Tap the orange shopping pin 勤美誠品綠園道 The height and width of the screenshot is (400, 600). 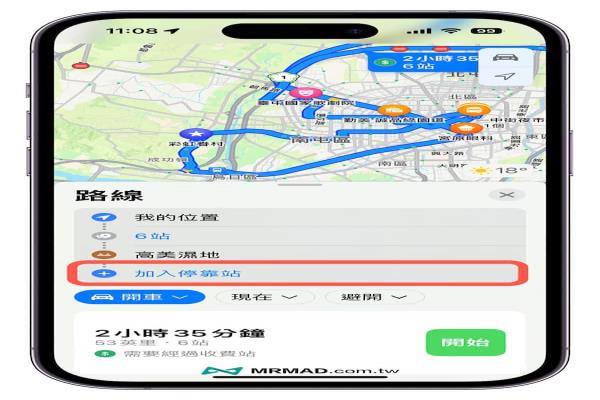coord(393,110)
